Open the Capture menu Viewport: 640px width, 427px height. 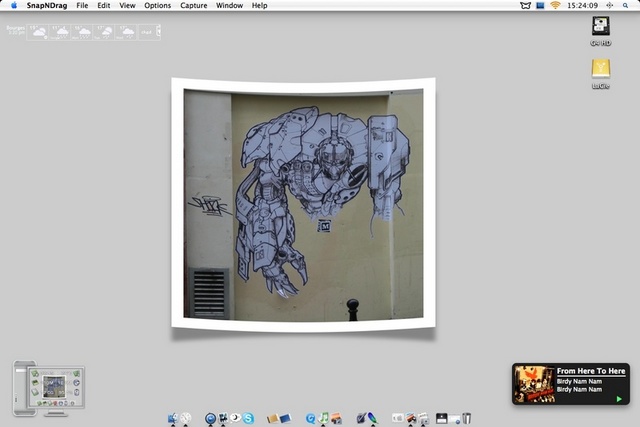(x=193, y=5)
